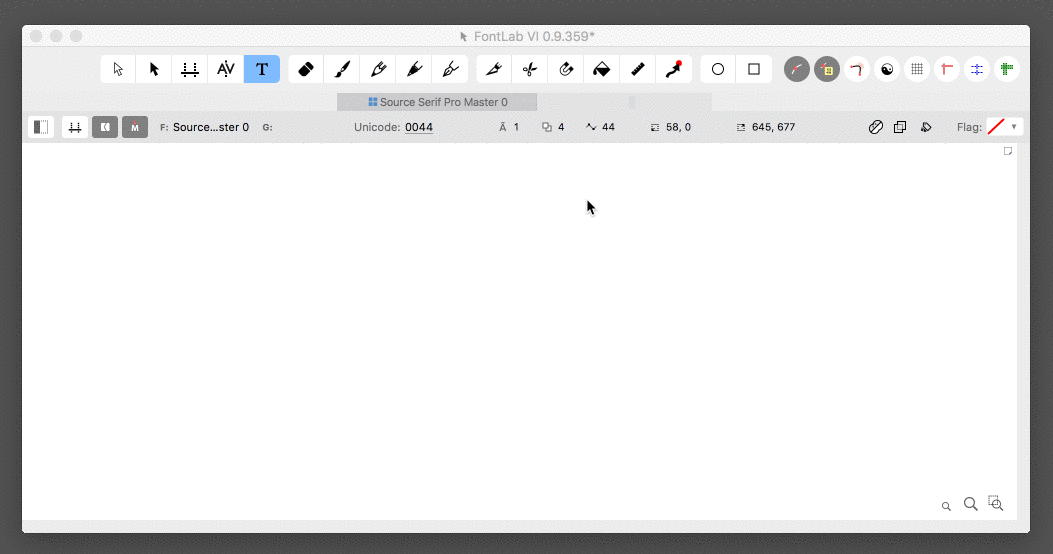Edit the Unicode field 0044
The height and width of the screenshot is (554, 1053).
point(419,127)
